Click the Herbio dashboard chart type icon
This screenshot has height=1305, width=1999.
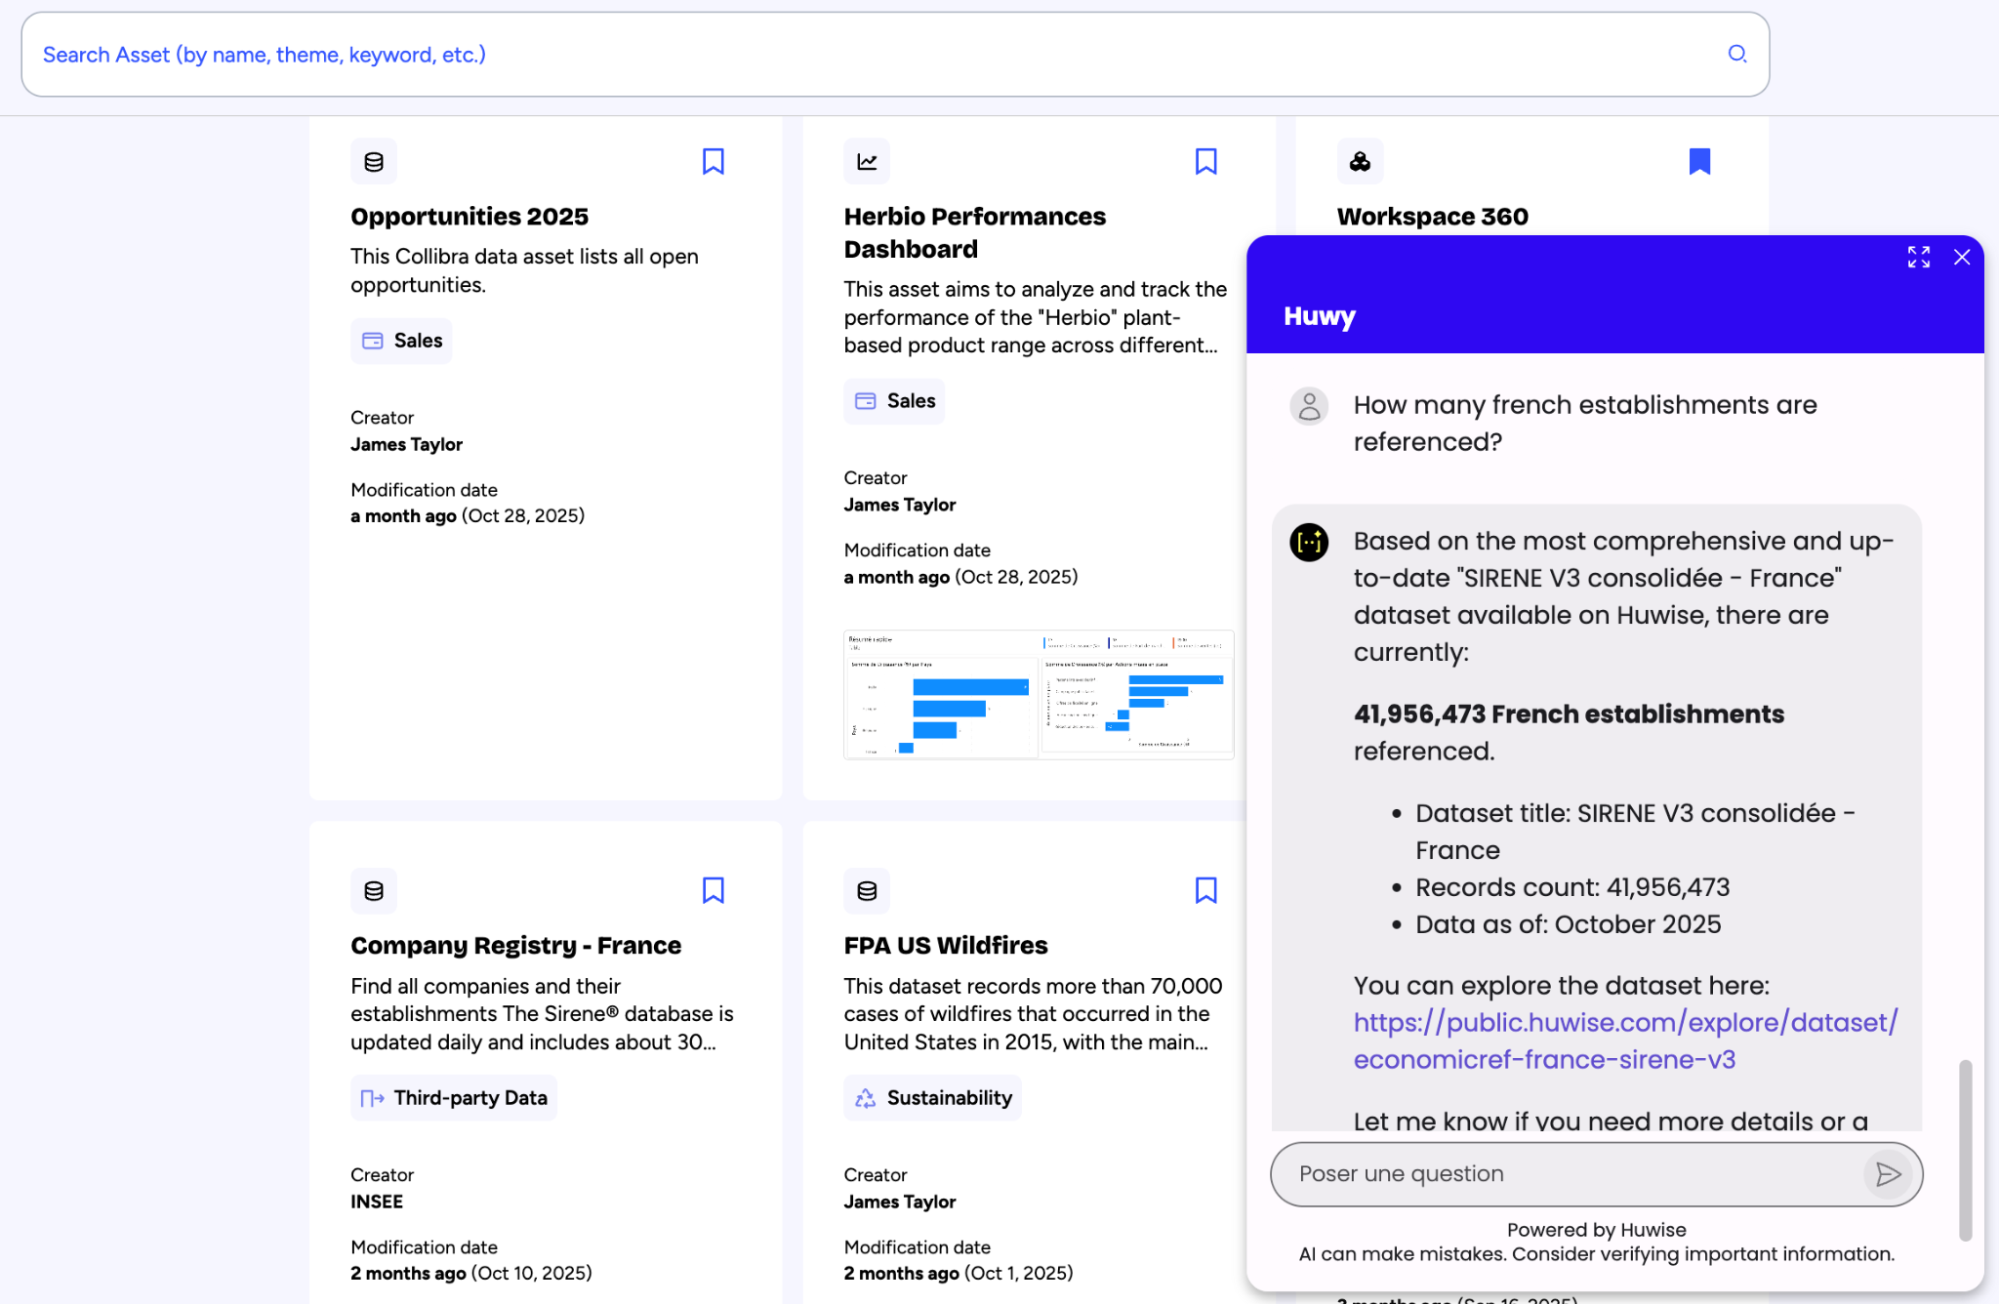[x=866, y=162]
